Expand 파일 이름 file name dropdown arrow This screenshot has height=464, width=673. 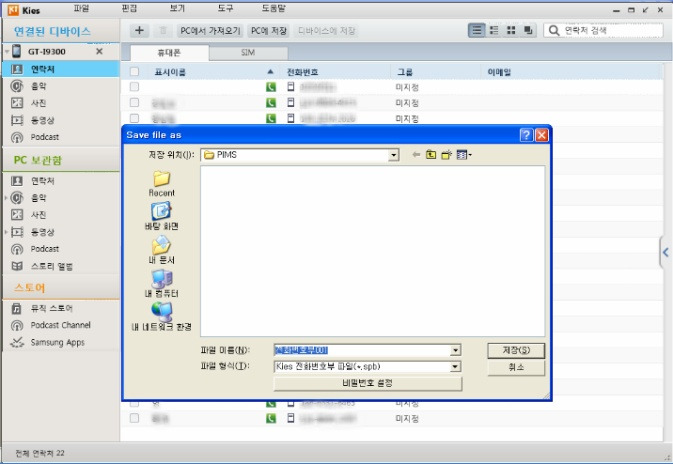455,351
